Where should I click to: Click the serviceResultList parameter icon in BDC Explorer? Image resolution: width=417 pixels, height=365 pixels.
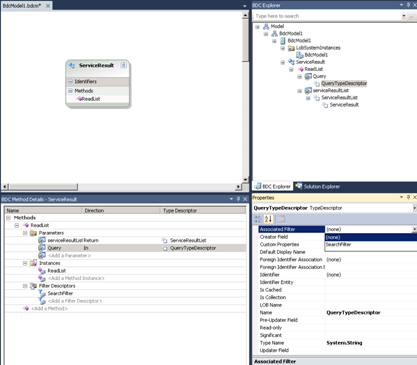pos(308,90)
